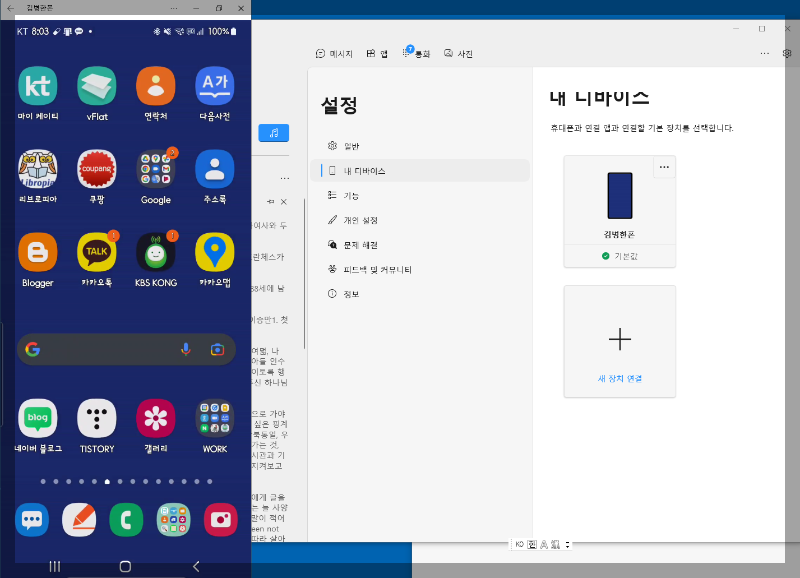
Task: Select 문제 해결 troubleshooting settings
Action: coord(420,245)
